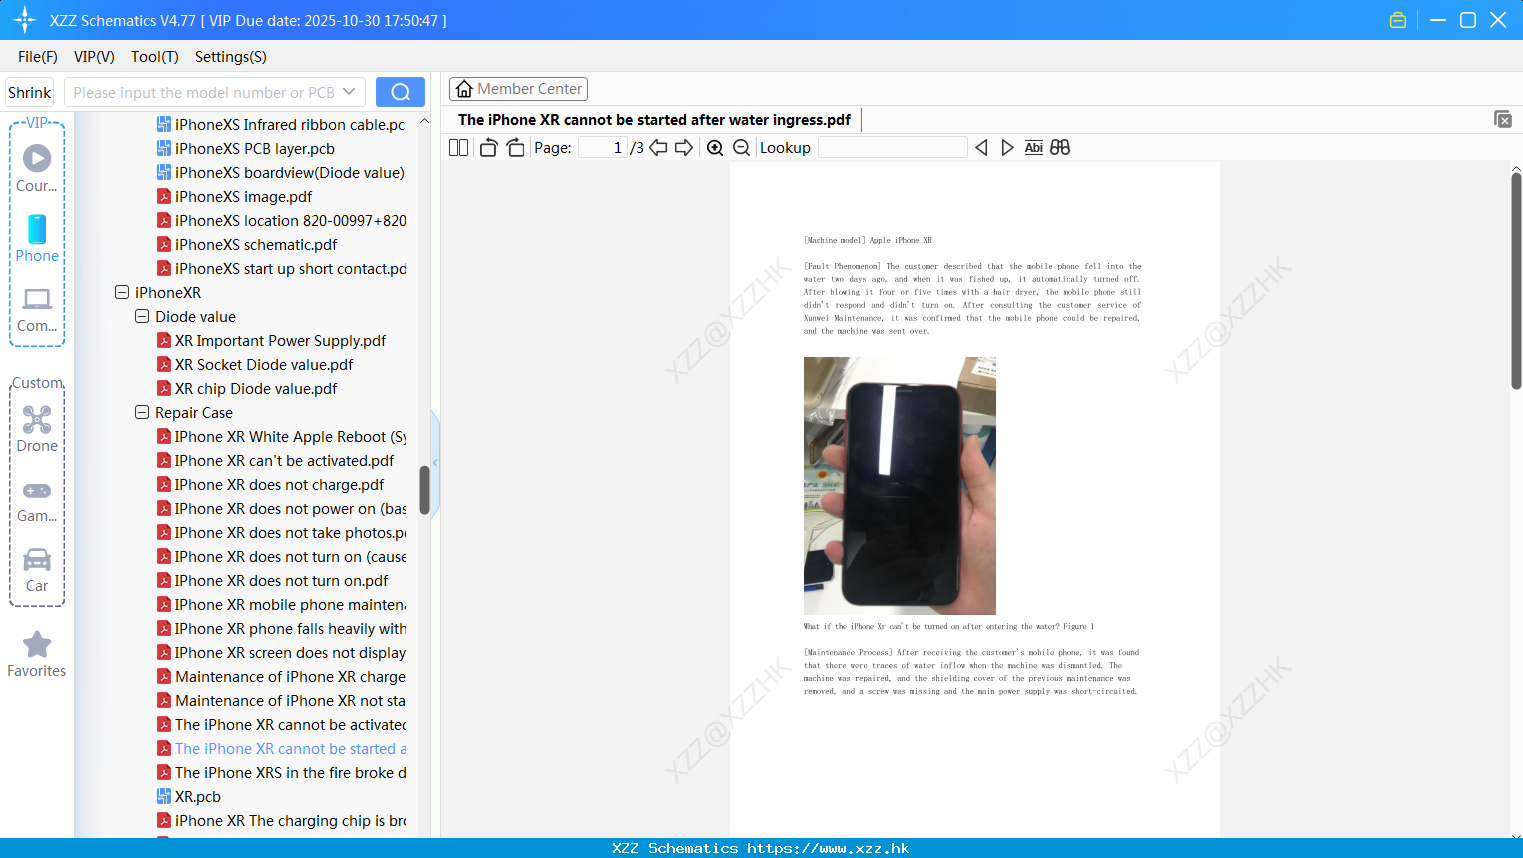
Task: Rotate the page counterclockwise
Action: click(x=488, y=147)
